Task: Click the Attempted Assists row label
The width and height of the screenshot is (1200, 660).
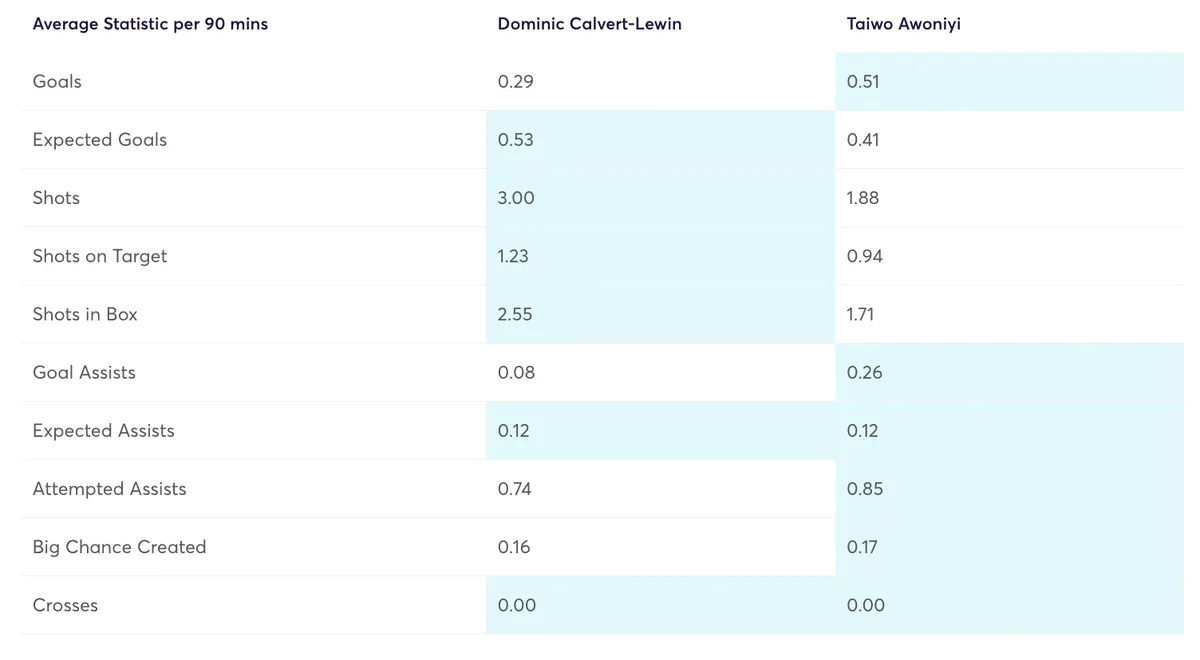Action: (x=109, y=489)
